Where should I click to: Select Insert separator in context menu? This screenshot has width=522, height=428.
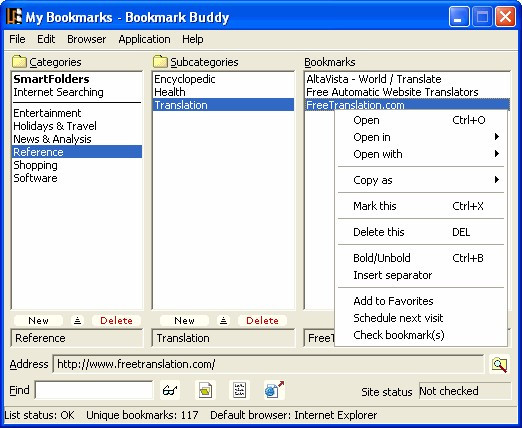click(421, 275)
